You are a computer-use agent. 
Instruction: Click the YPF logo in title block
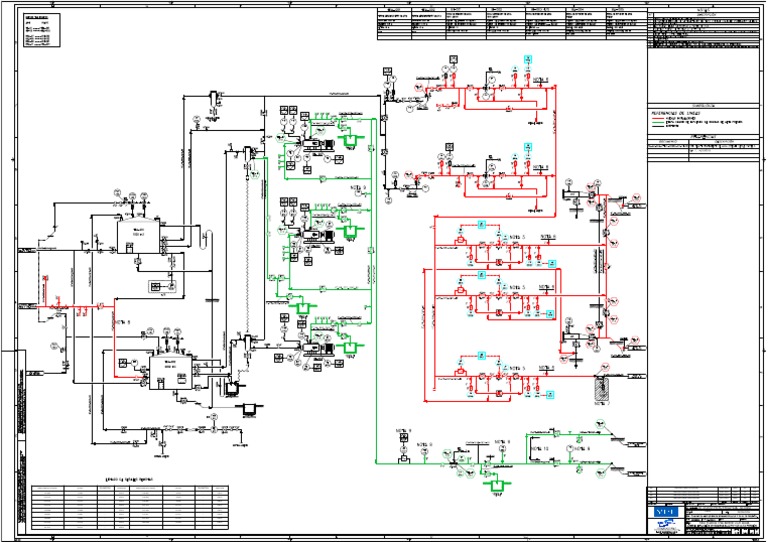tap(664, 512)
